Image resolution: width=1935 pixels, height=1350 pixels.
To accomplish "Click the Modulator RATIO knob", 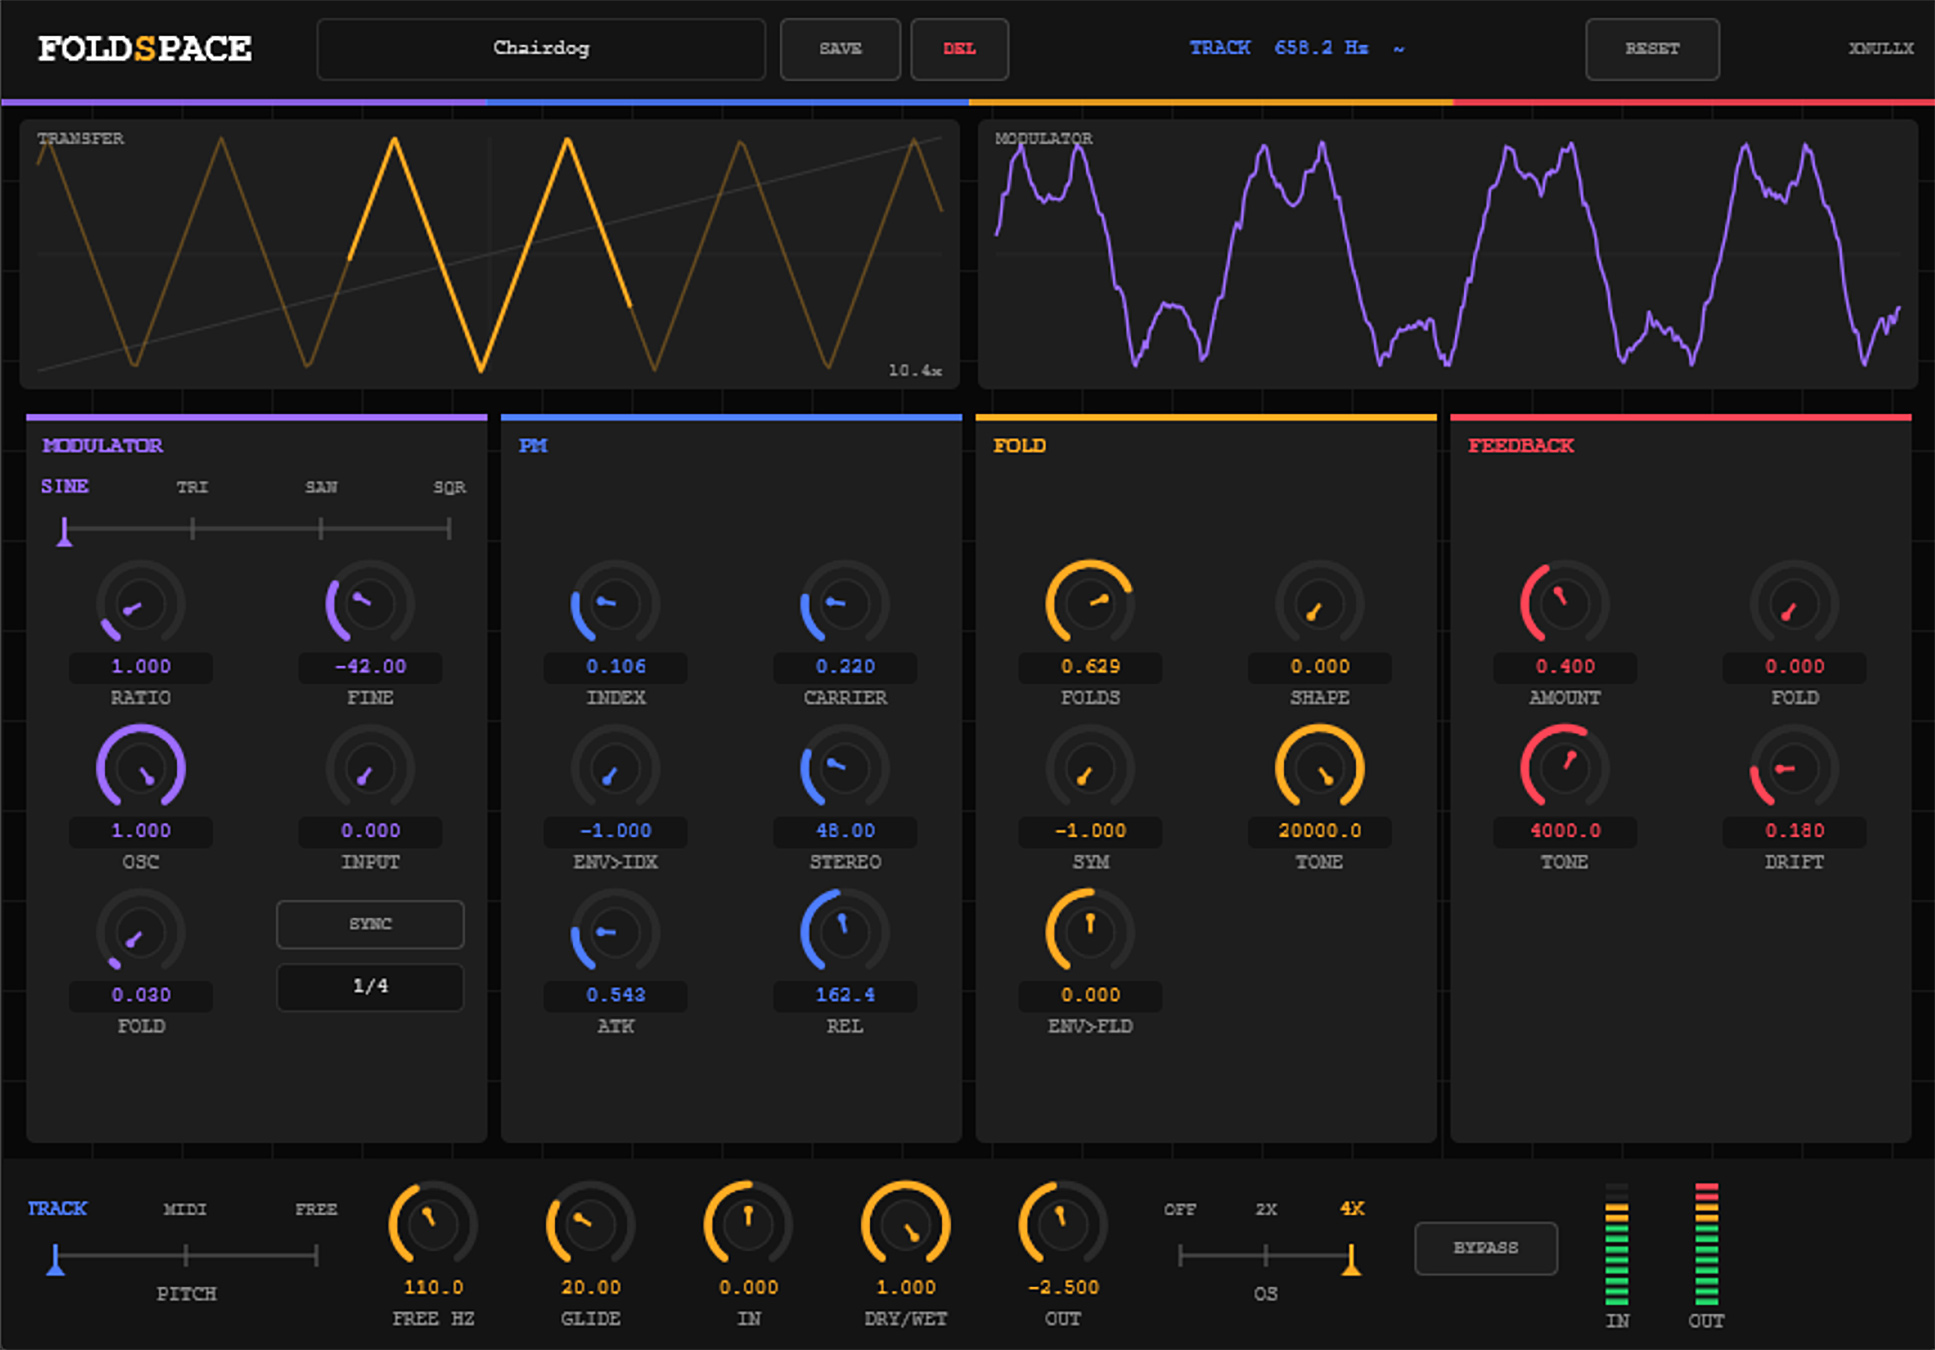I will (x=140, y=604).
